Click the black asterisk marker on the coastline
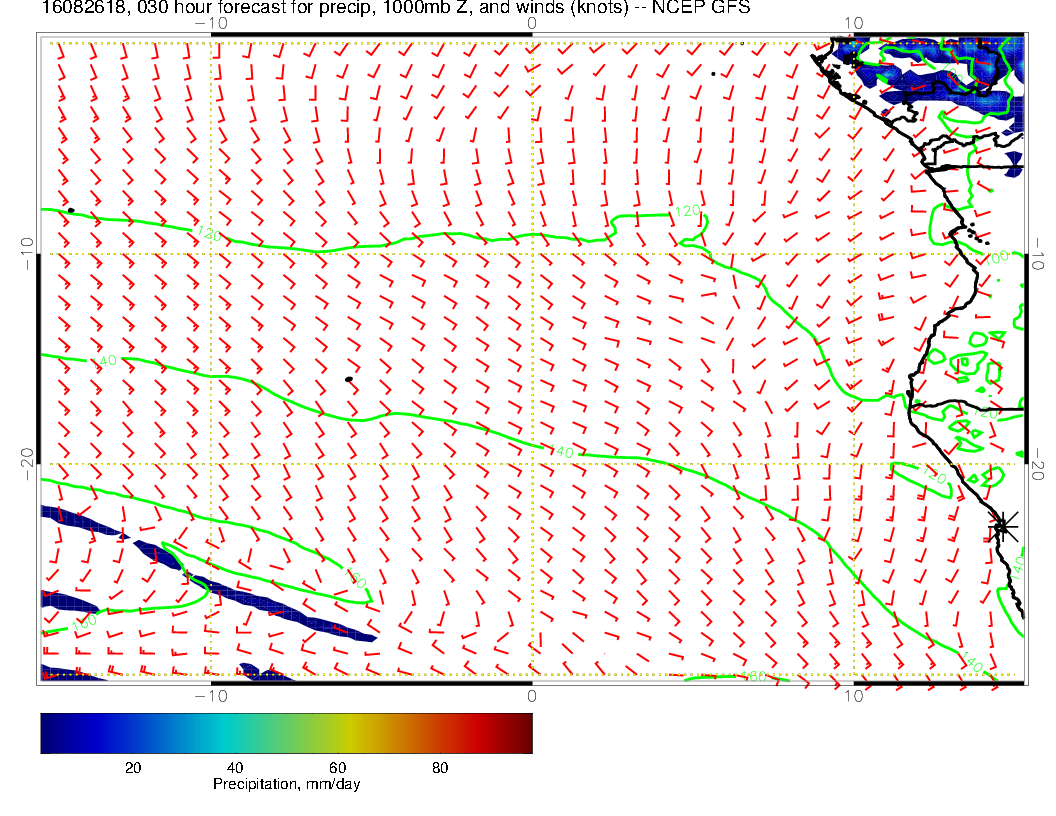Image resolution: width=1056 pixels, height=816 pixels. pyautogui.click(x=1003, y=525)
